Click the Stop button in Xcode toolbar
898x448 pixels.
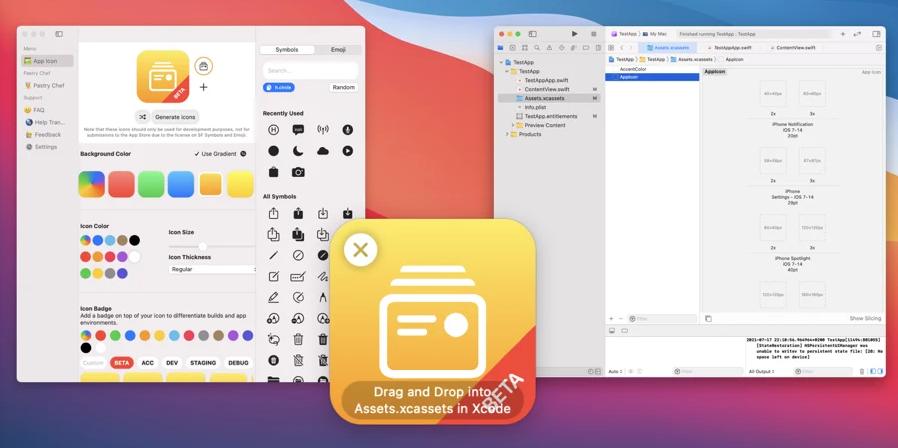[x=593, y=34]
